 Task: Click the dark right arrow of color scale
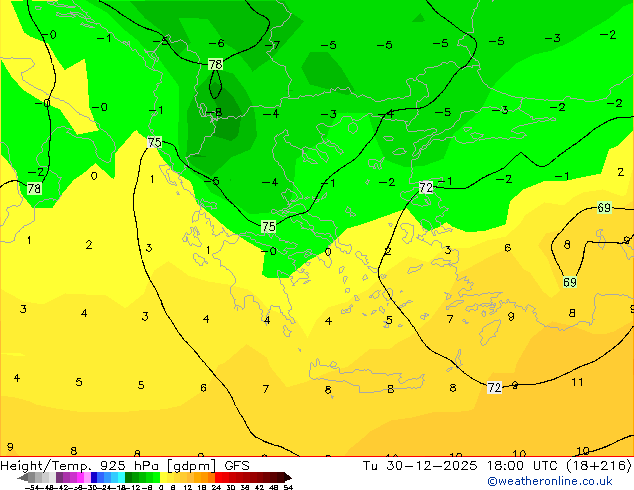coord(288,478)
